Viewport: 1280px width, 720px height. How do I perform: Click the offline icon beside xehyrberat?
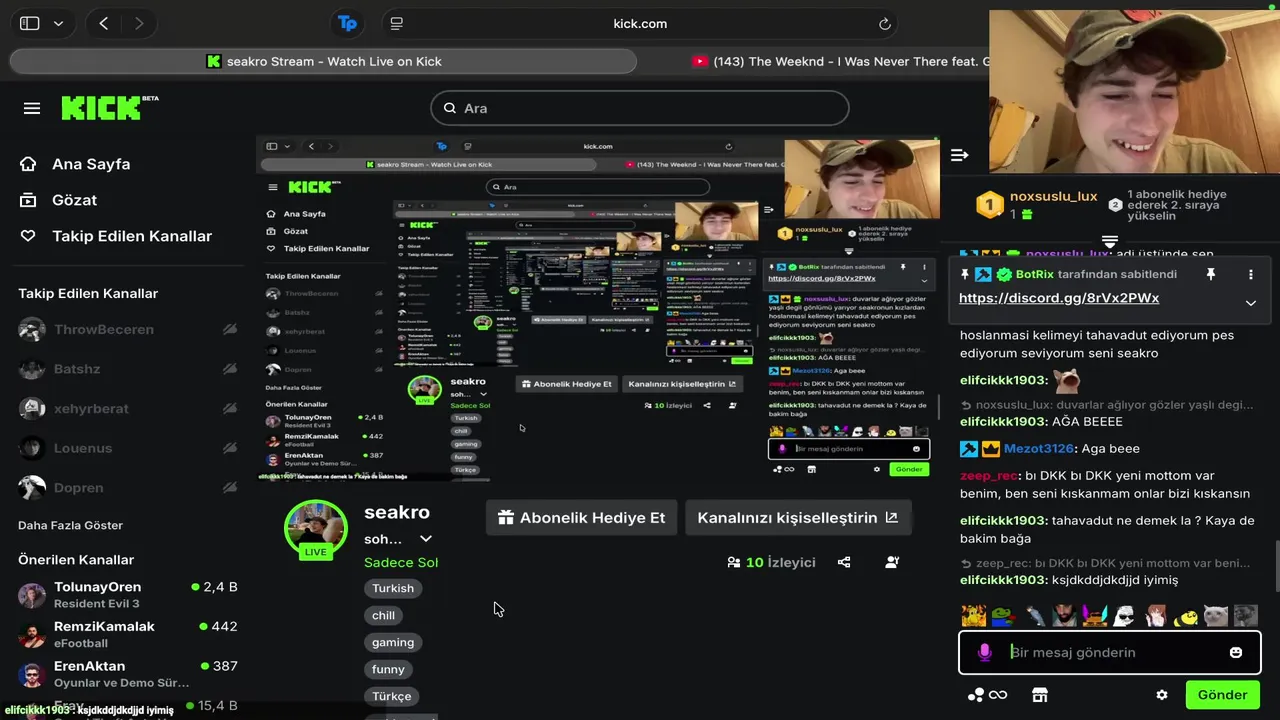coord(230,408)
